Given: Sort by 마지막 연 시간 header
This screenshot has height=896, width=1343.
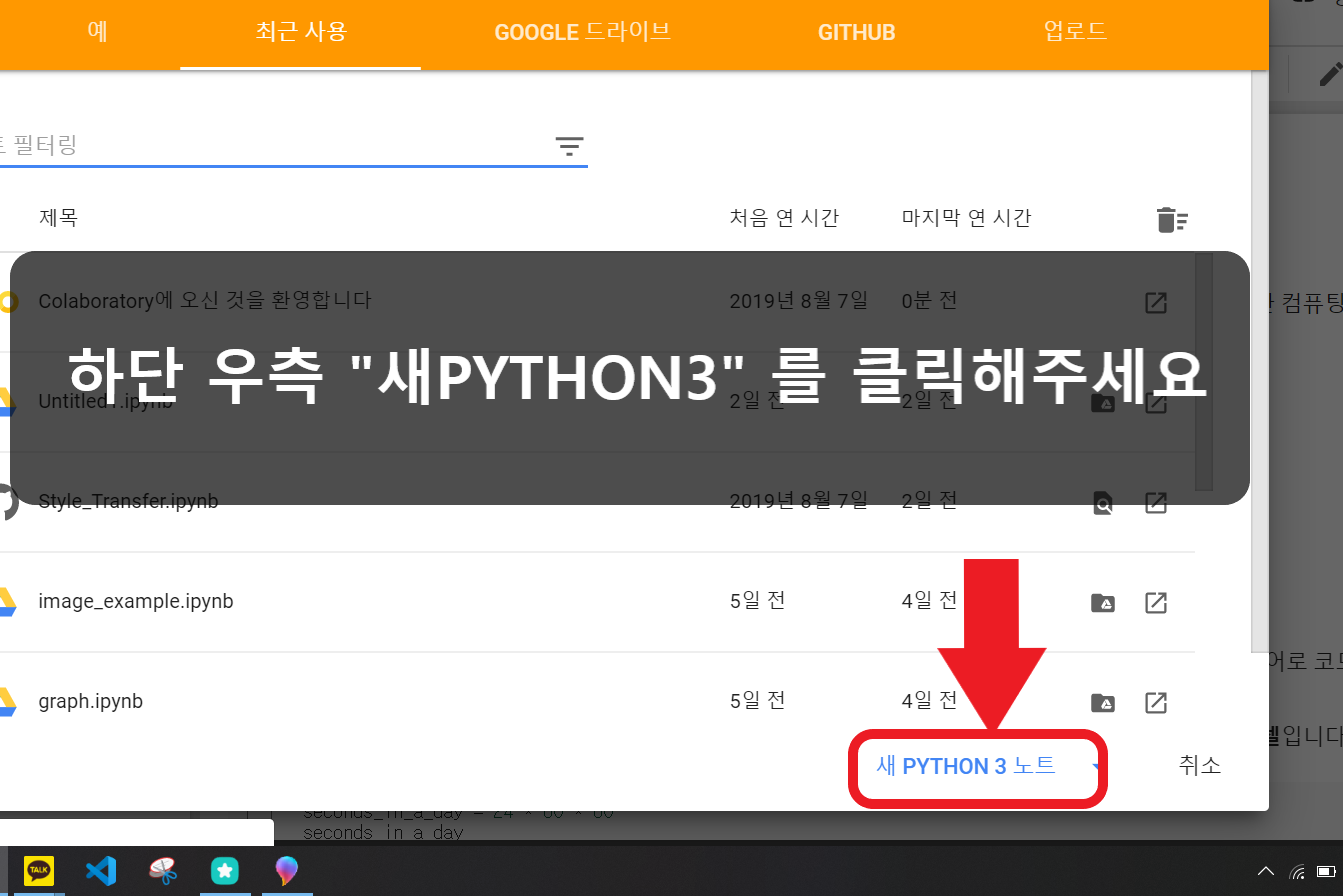Looking at the screenshot, I should point(966,217).
